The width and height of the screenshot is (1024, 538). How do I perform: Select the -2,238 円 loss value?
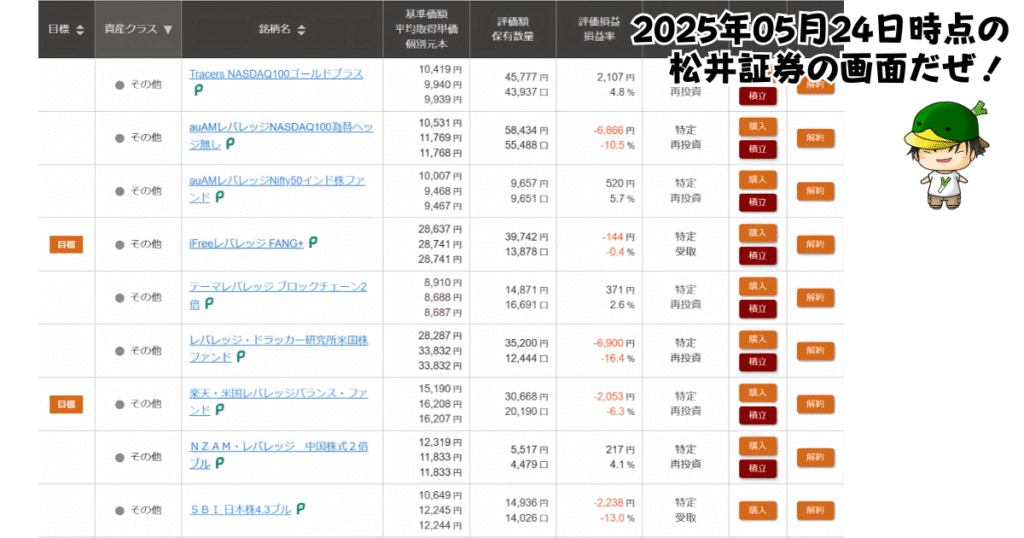click(614, 503)
